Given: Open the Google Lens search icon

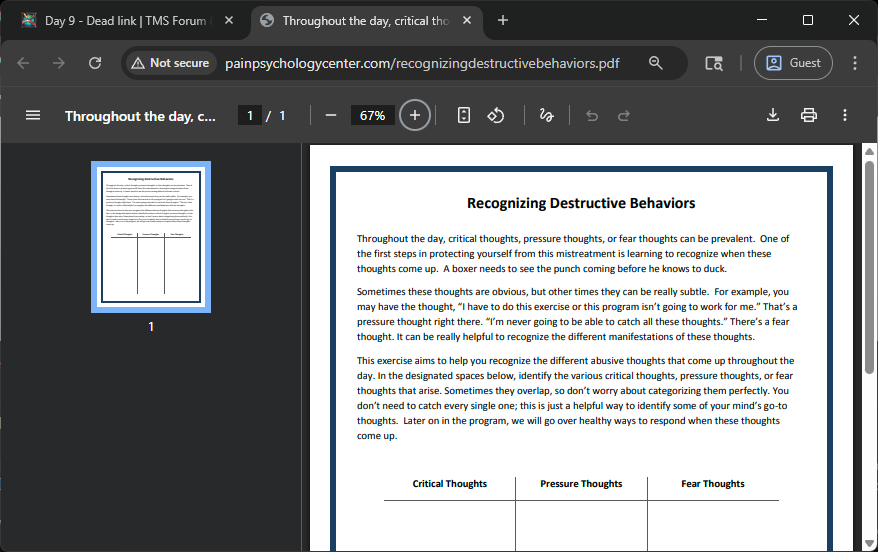Looking at the screenshot, I should click(713, 63).
